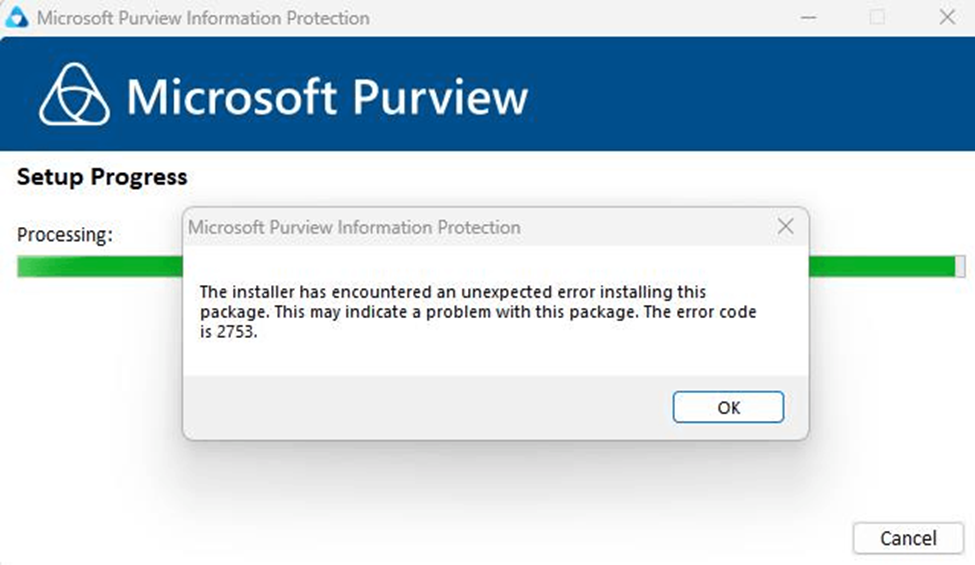Image resolution: width=975 pixels, height=565 pixels.
Task: Close the main installer window
Action: 947,17
